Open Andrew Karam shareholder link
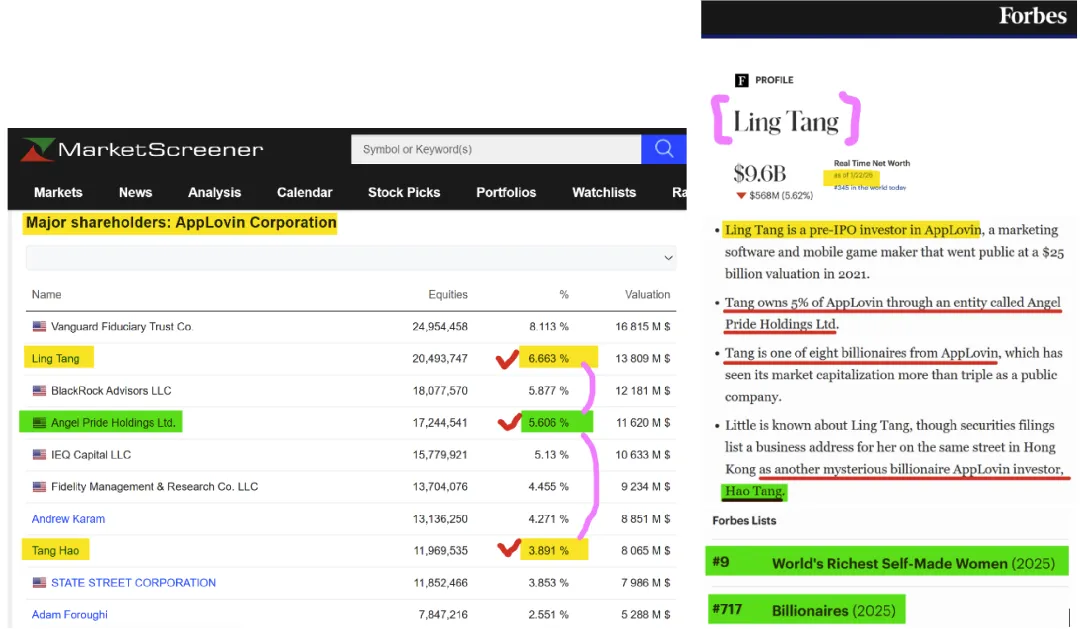The width and height of the screenshot is (1080, 629). (68, 519)
